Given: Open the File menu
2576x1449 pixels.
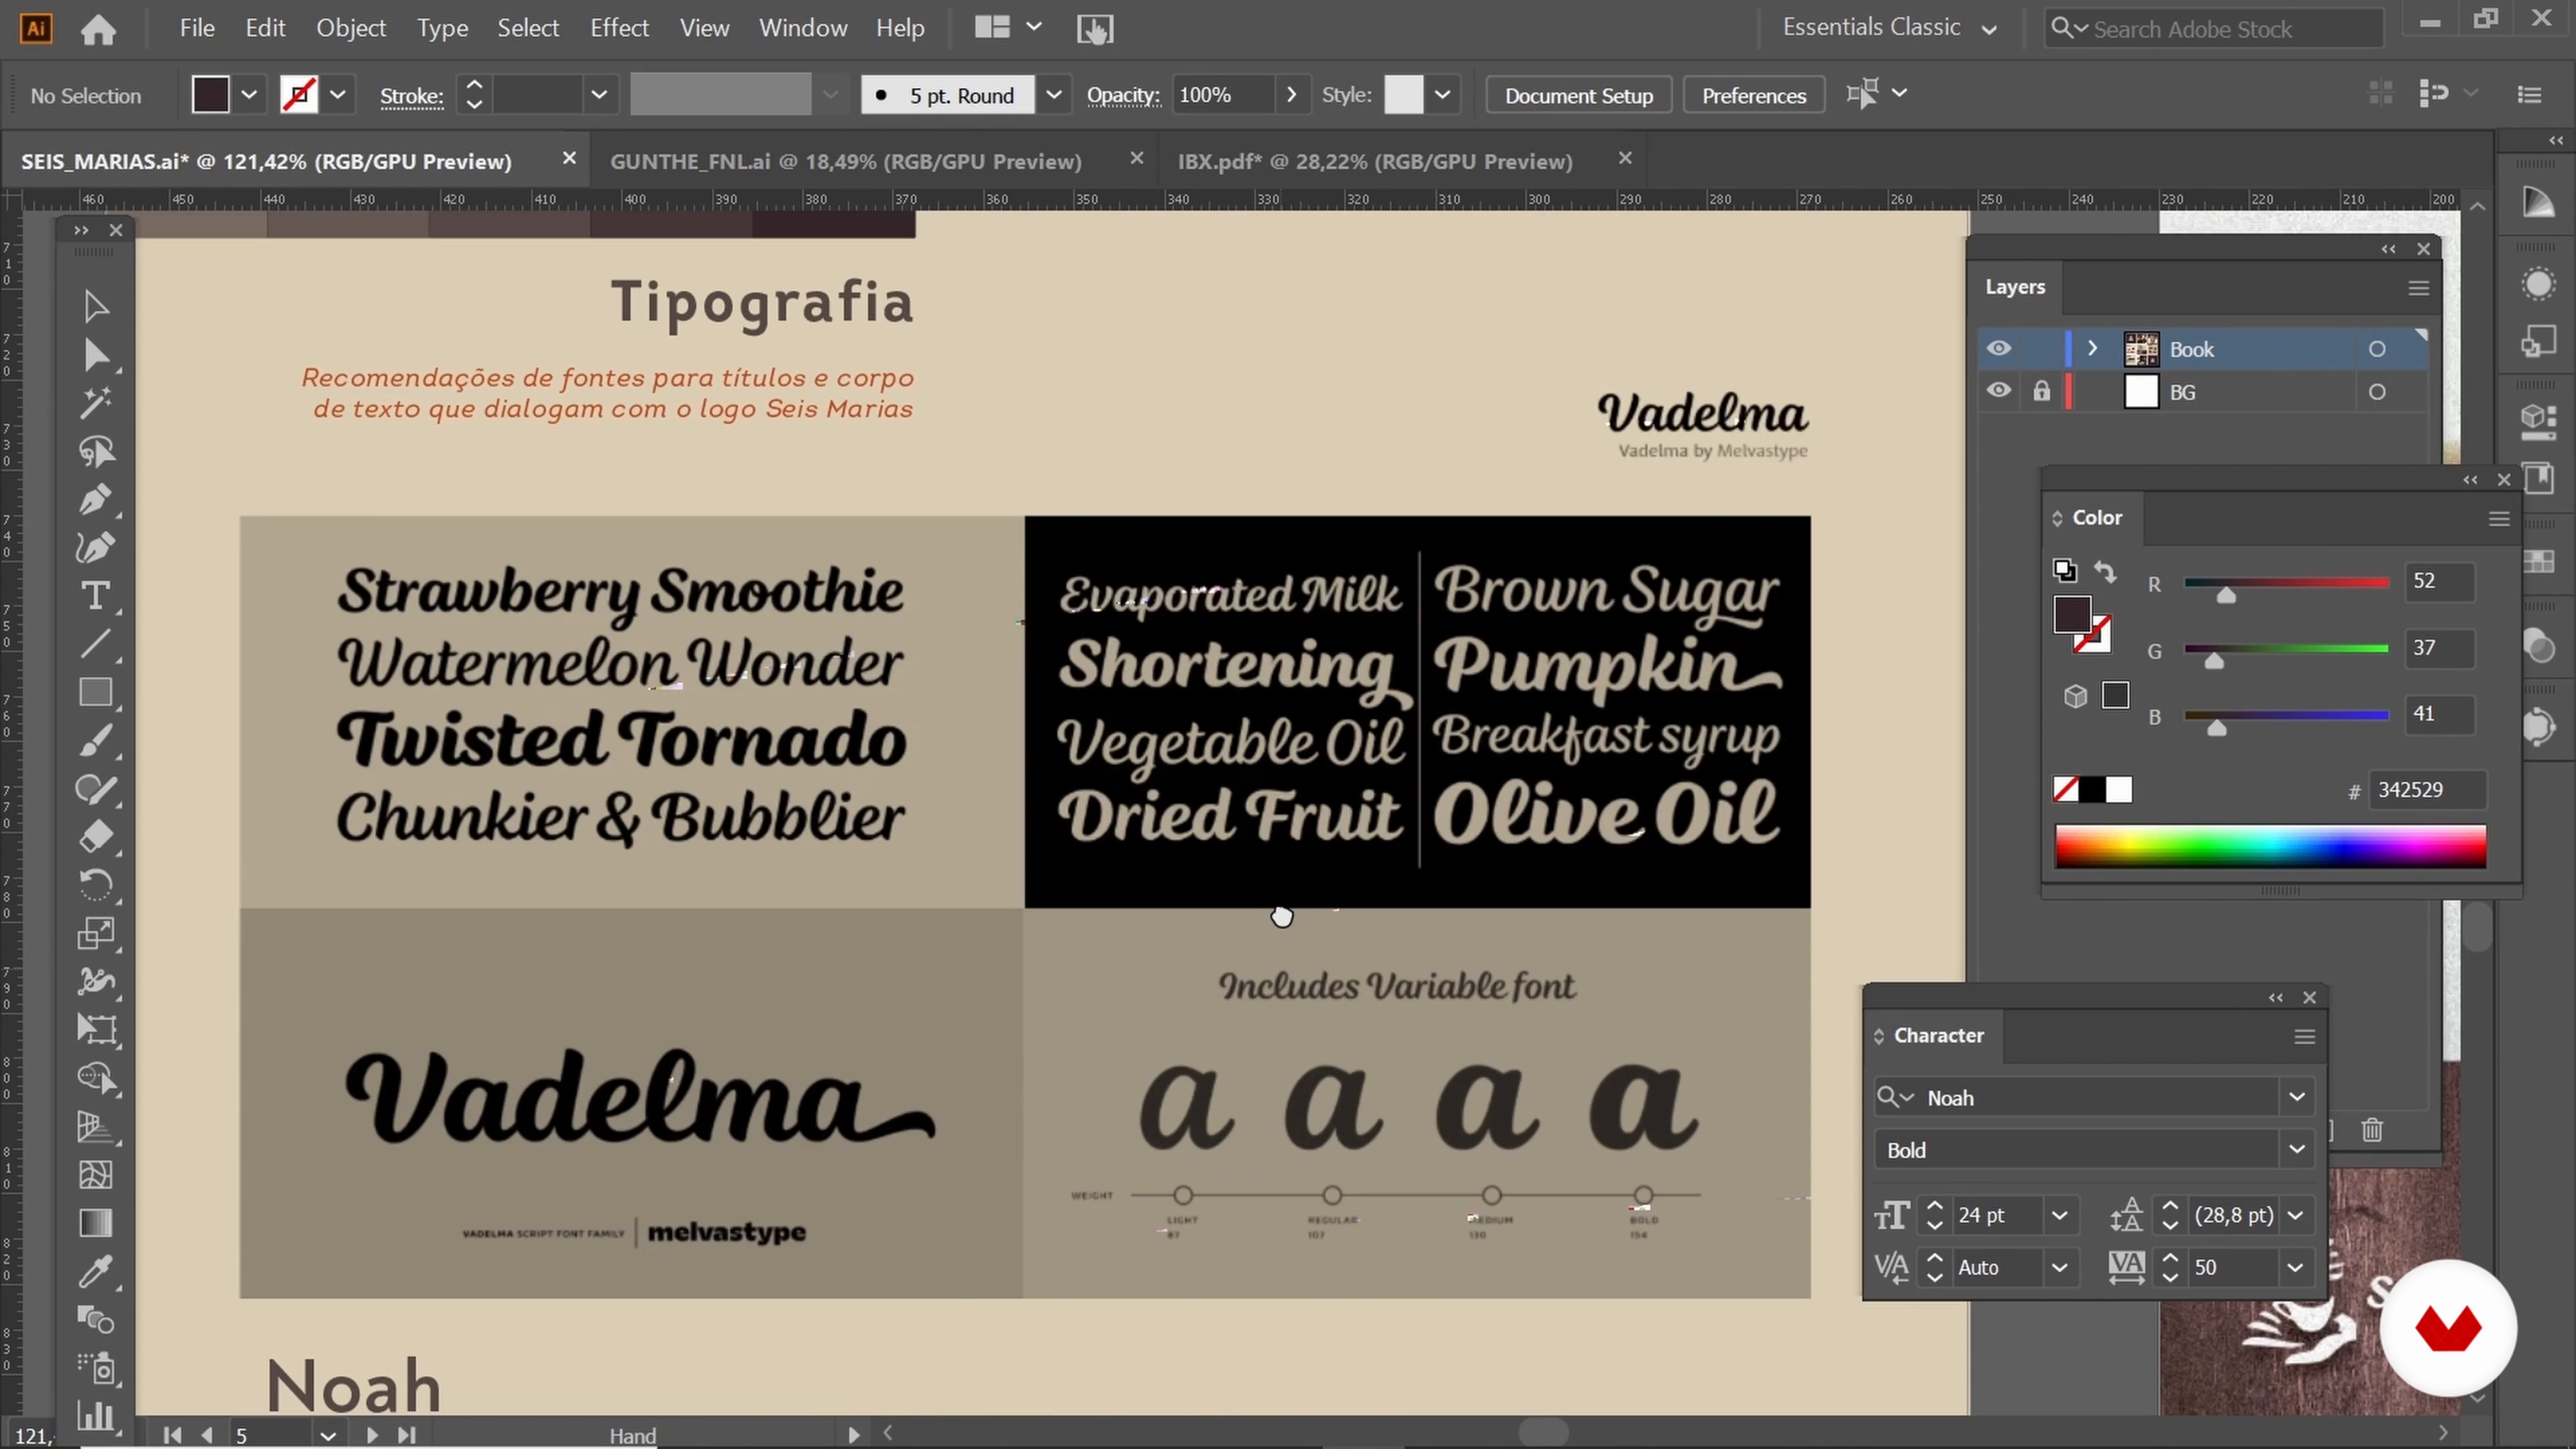Looking at the screenshot, I should [x=197, y=28].
